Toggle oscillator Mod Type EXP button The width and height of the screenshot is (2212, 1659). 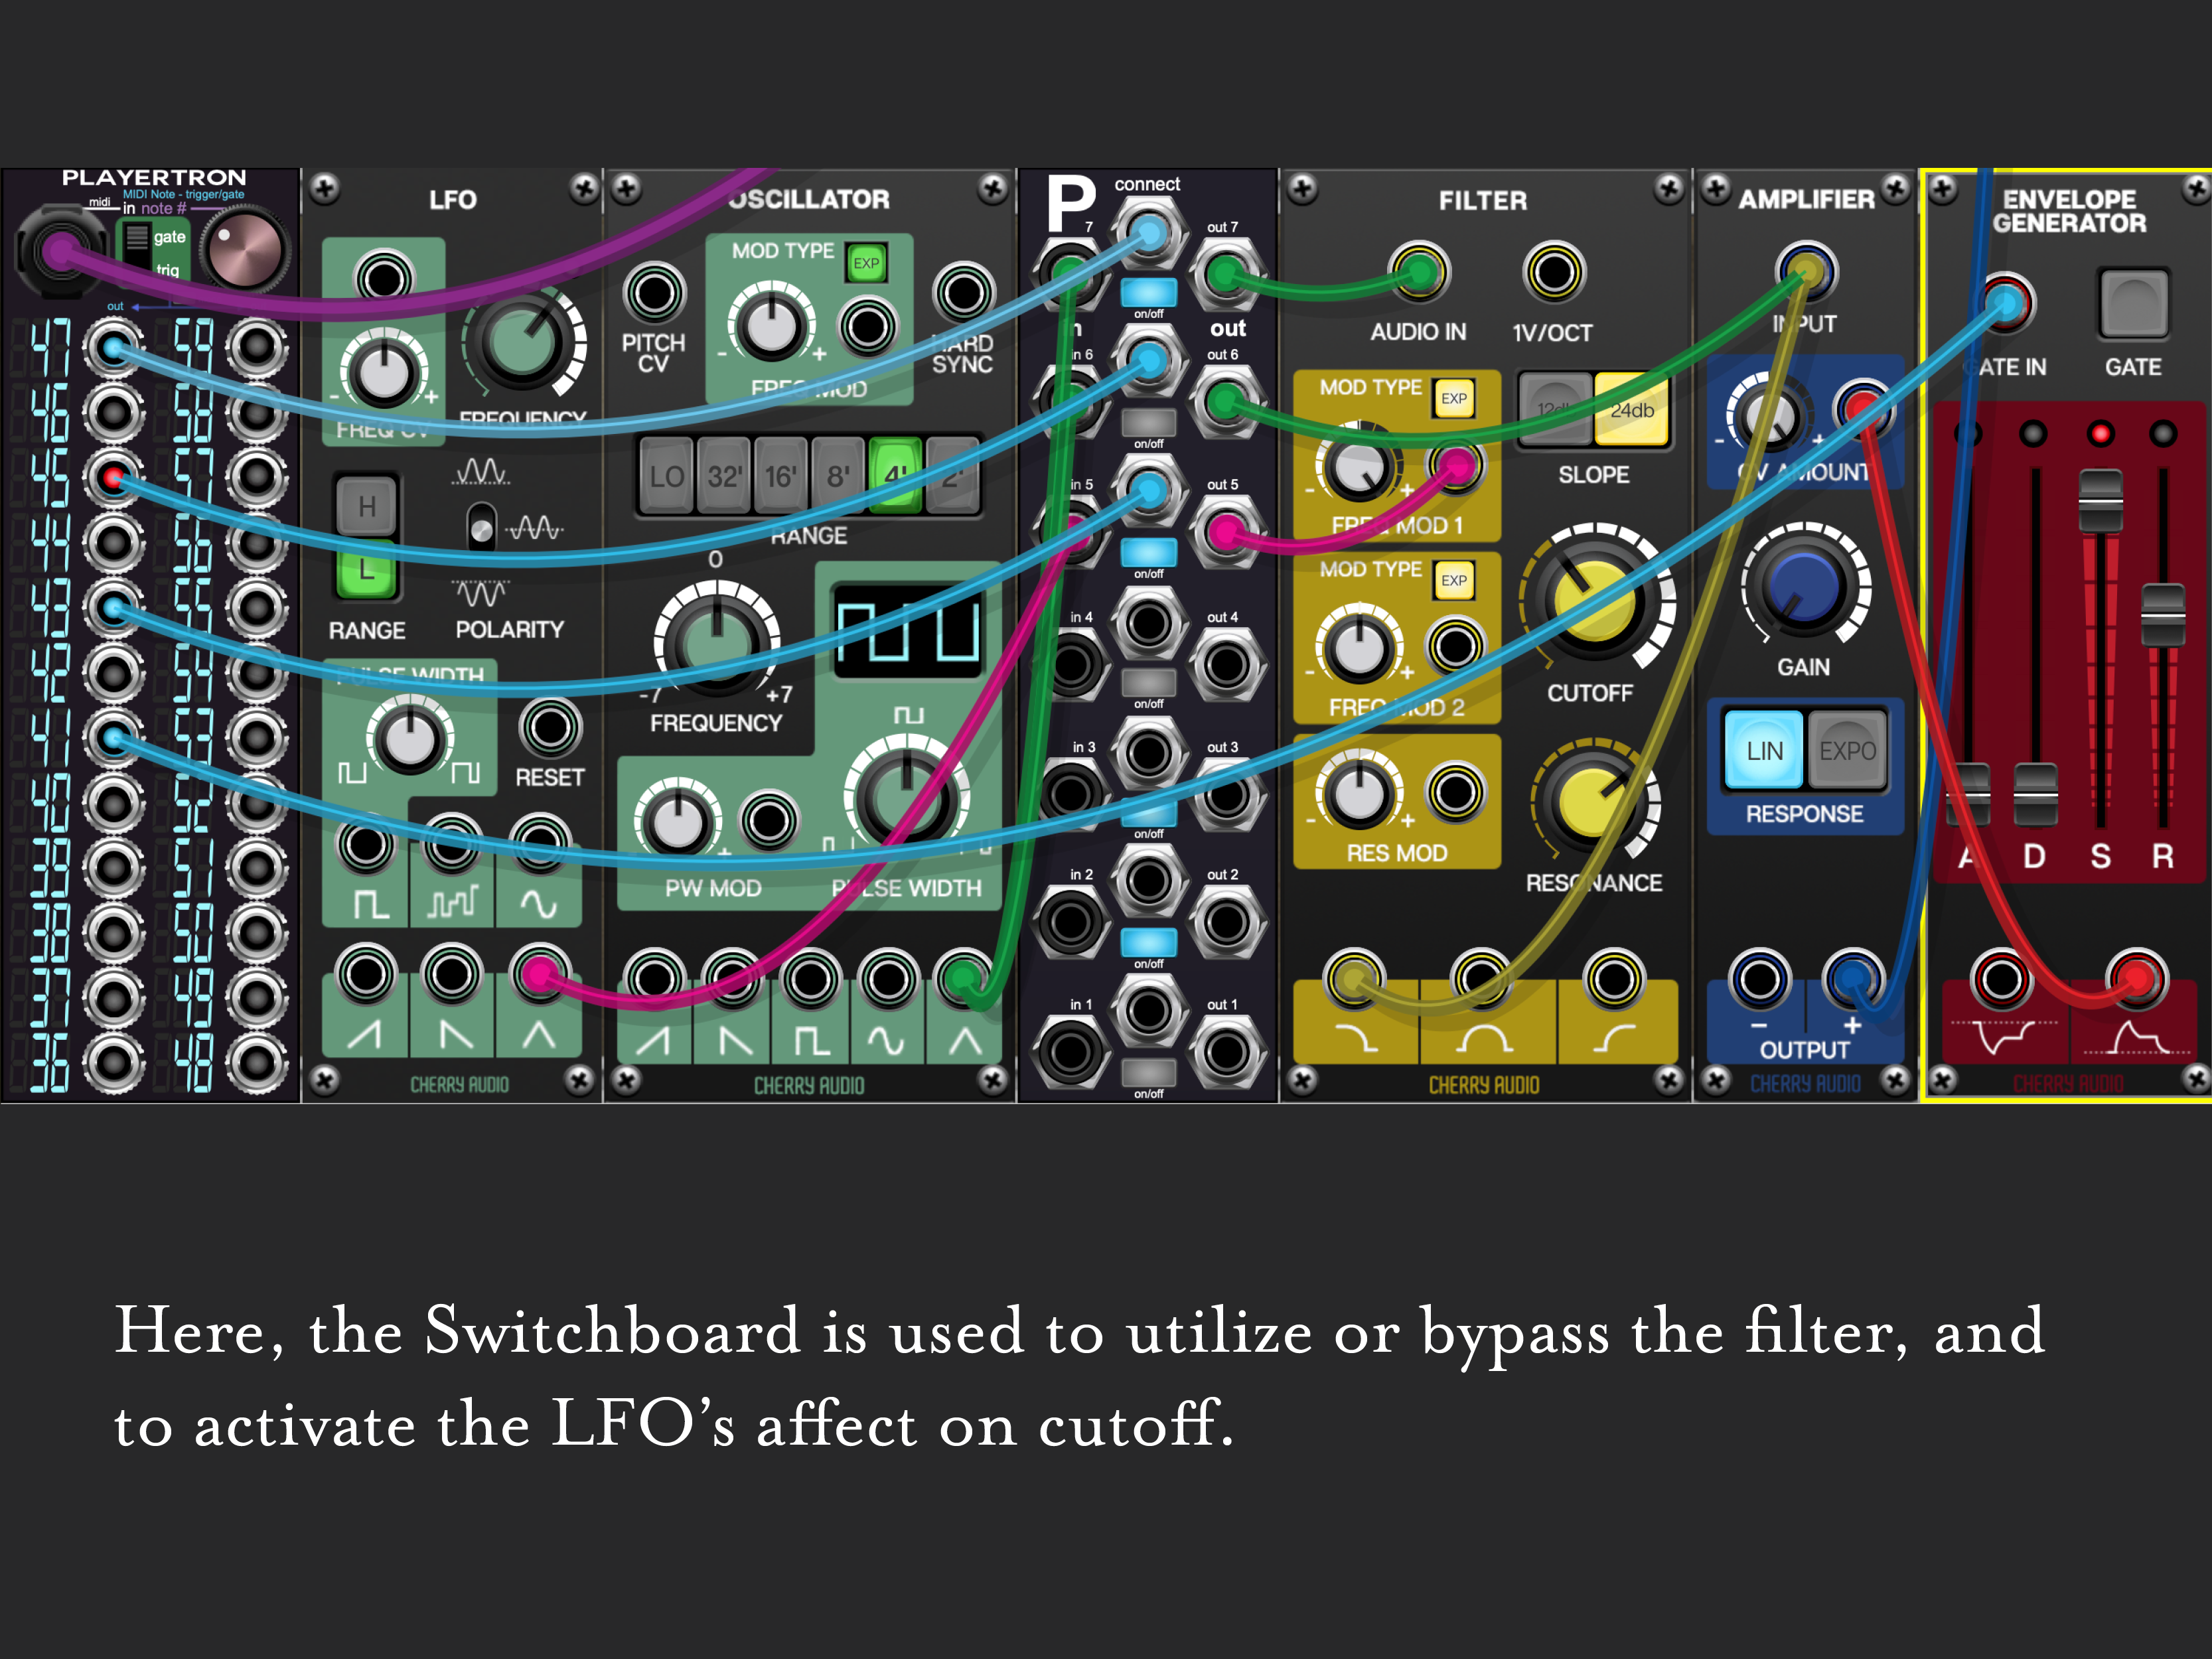point(866,264)
